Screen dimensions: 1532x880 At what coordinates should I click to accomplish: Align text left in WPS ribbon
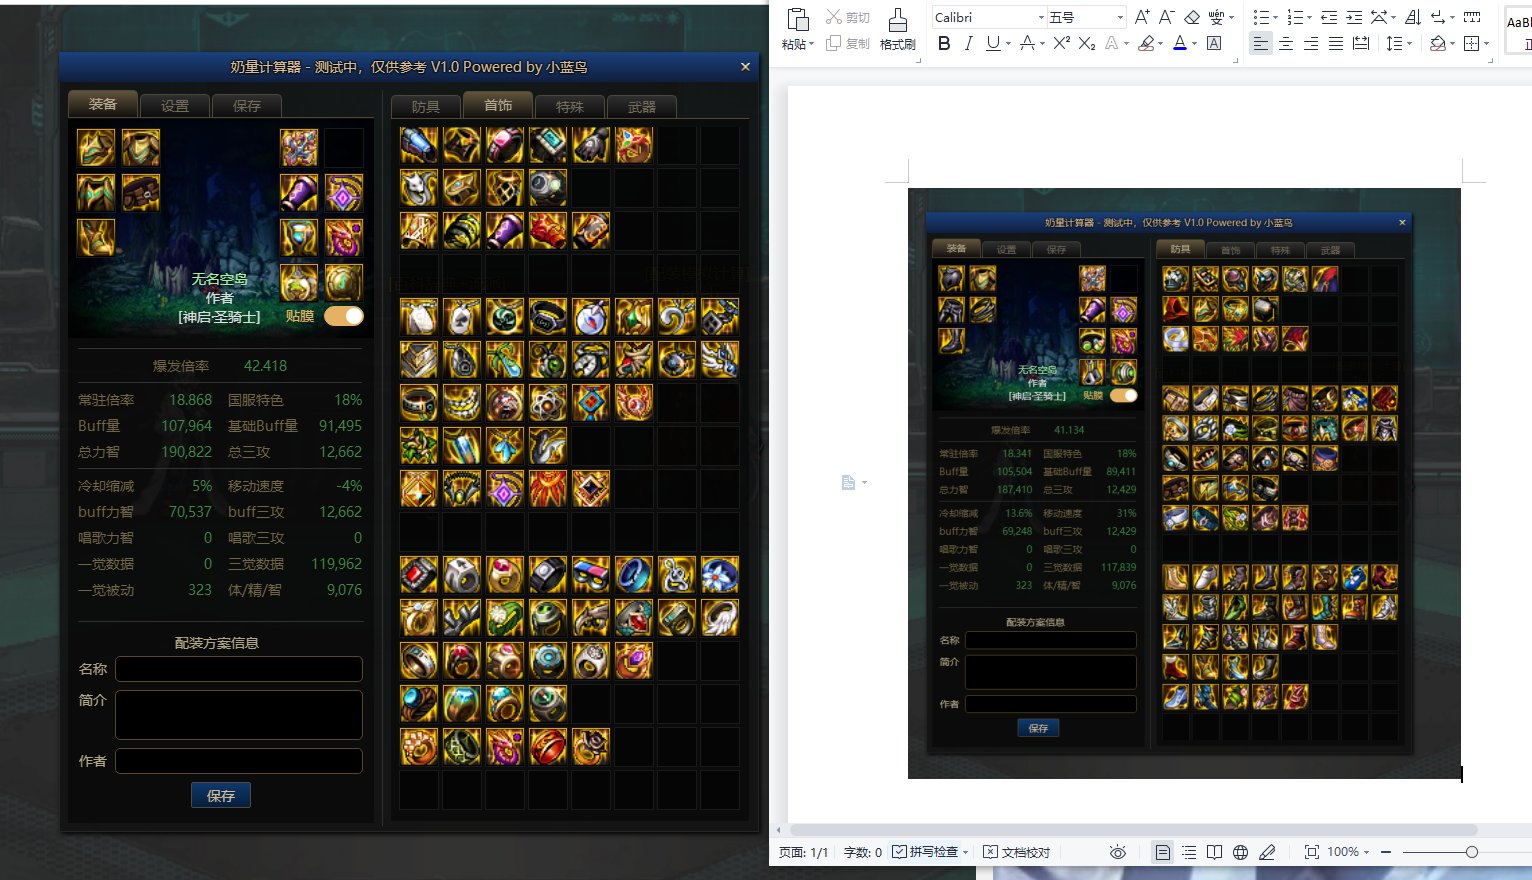click(x=1261, y=43)
